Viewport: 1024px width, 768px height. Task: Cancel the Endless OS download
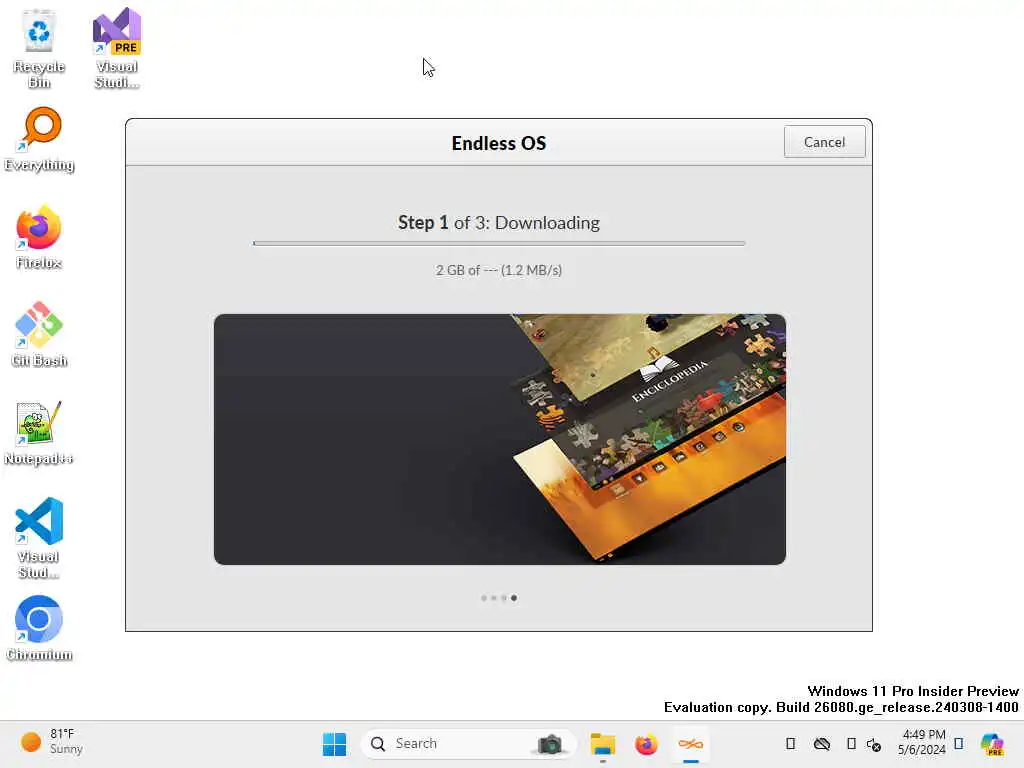(824, 142)
